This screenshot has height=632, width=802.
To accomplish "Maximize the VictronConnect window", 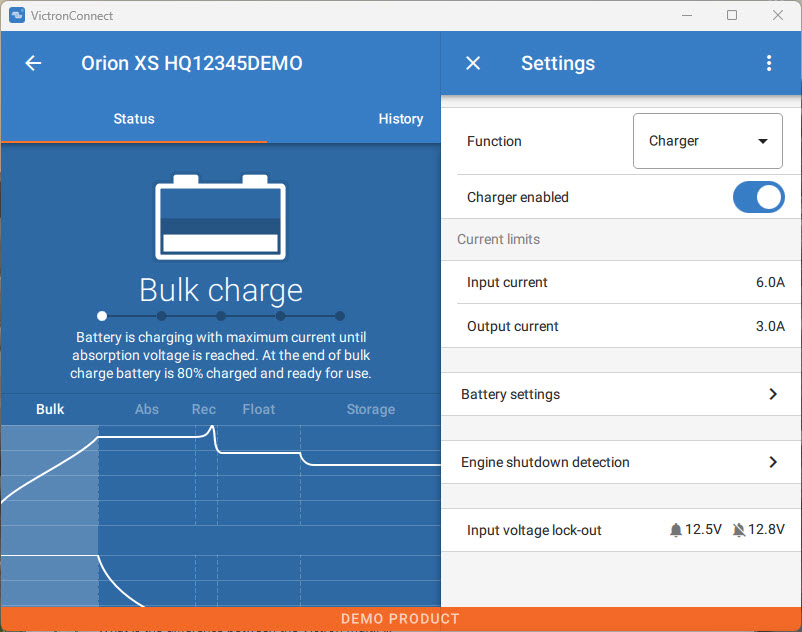I will coord(732,15).
